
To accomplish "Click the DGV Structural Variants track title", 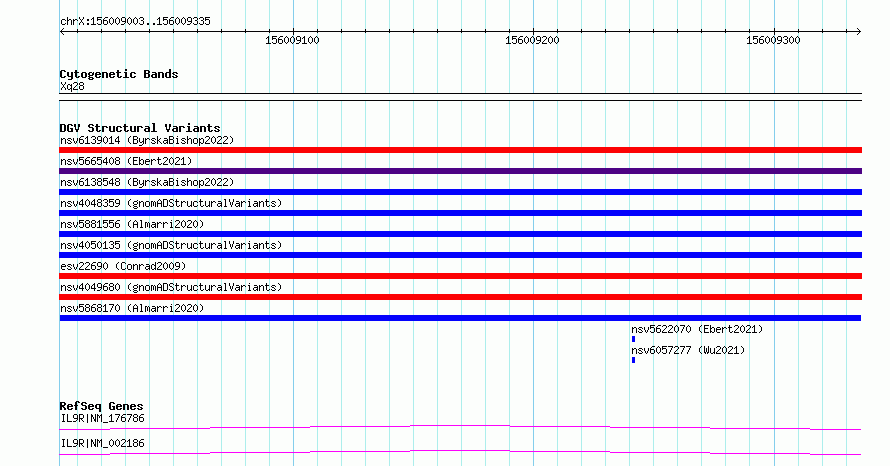I will coord(140,128).
